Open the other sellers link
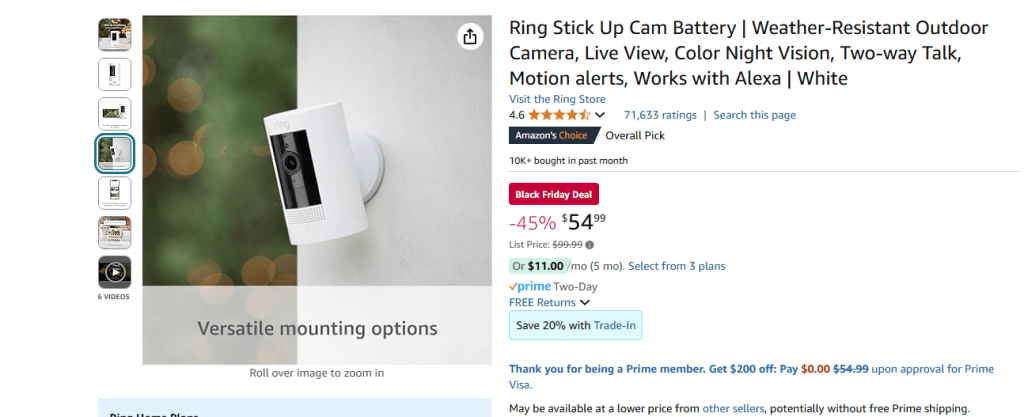This screenshot has width=1024, height=417. coord(733,408)
